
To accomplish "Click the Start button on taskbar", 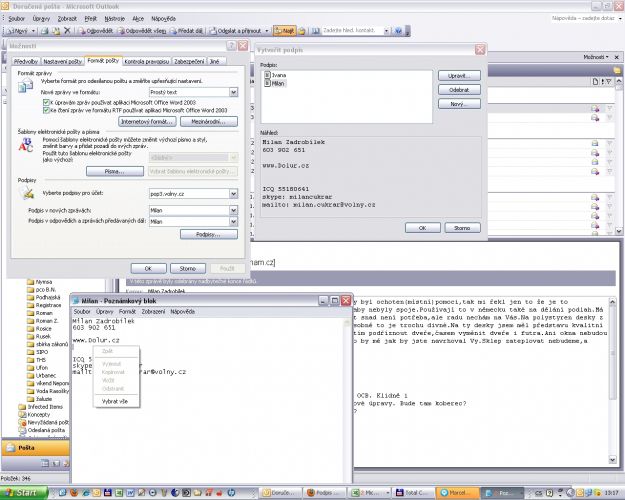I will tap(23, 493).
